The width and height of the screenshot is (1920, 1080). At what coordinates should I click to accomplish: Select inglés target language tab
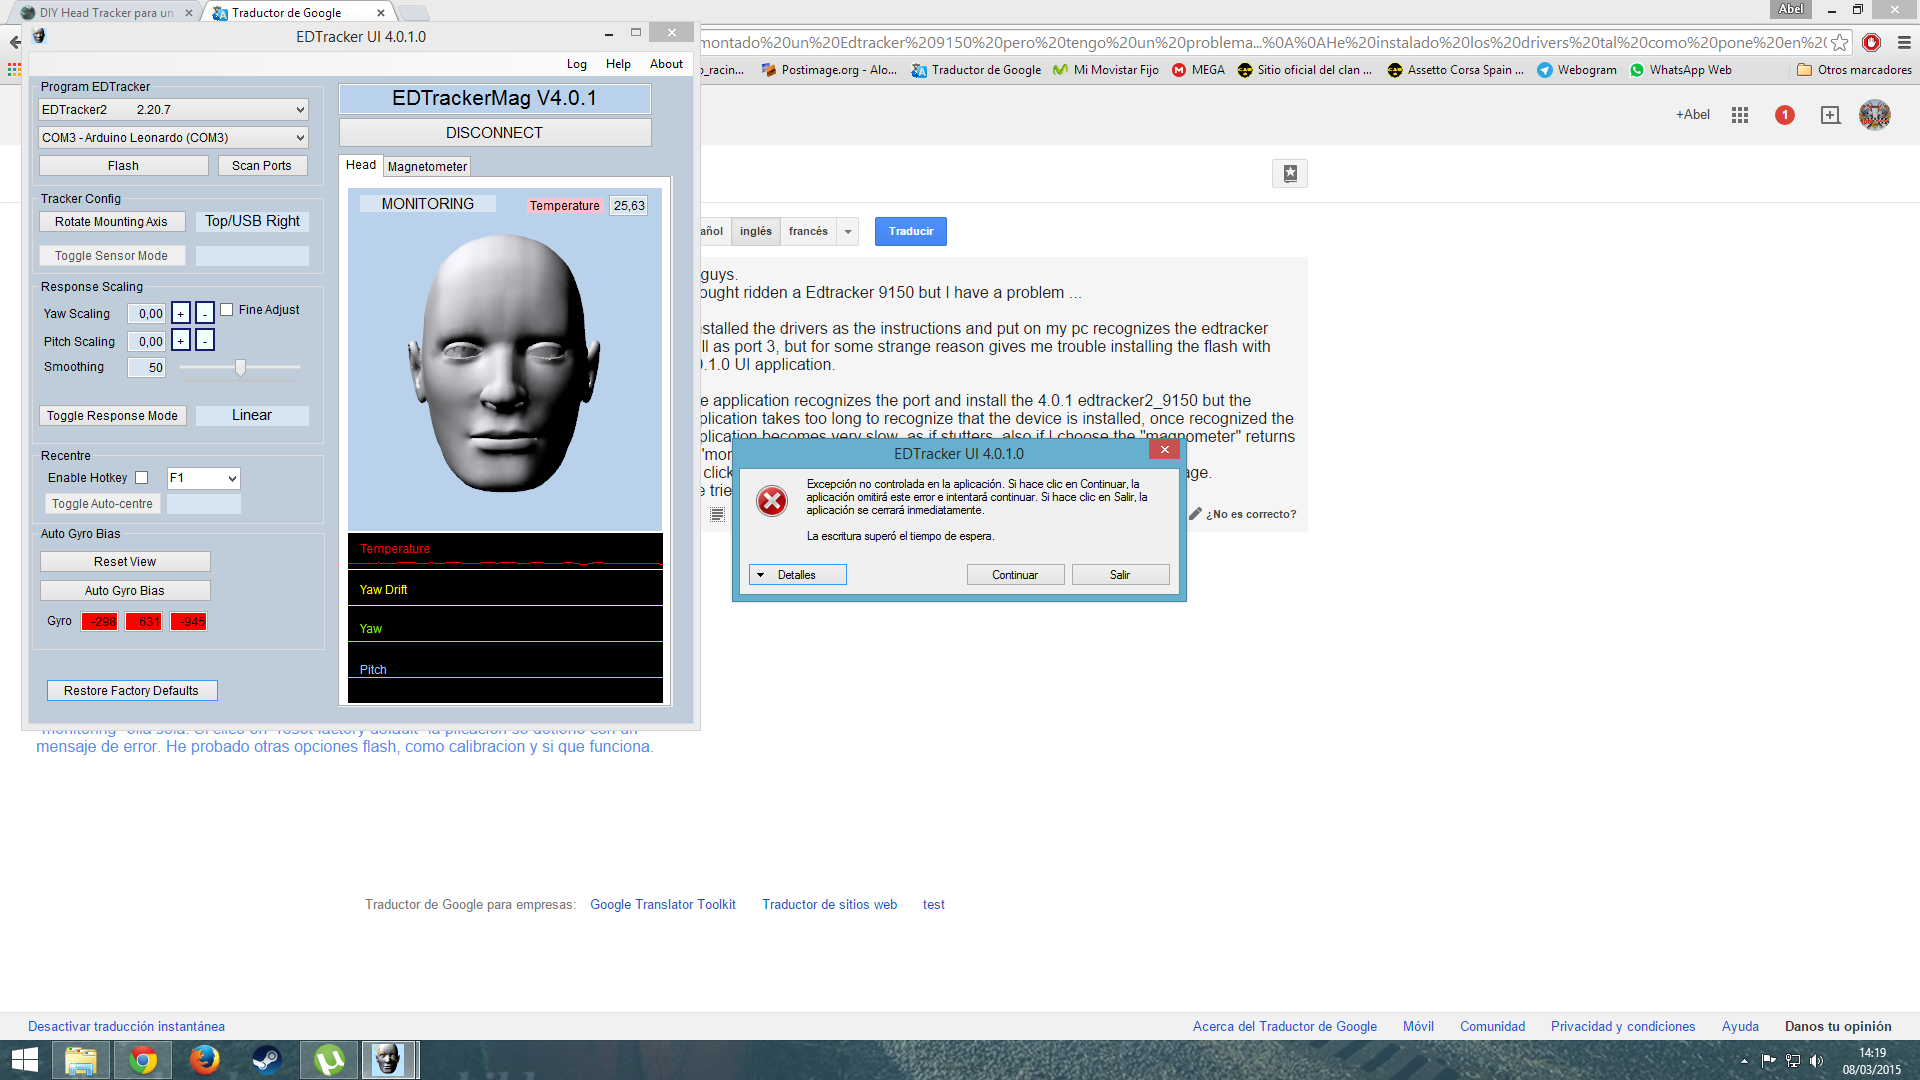point(756,232)
